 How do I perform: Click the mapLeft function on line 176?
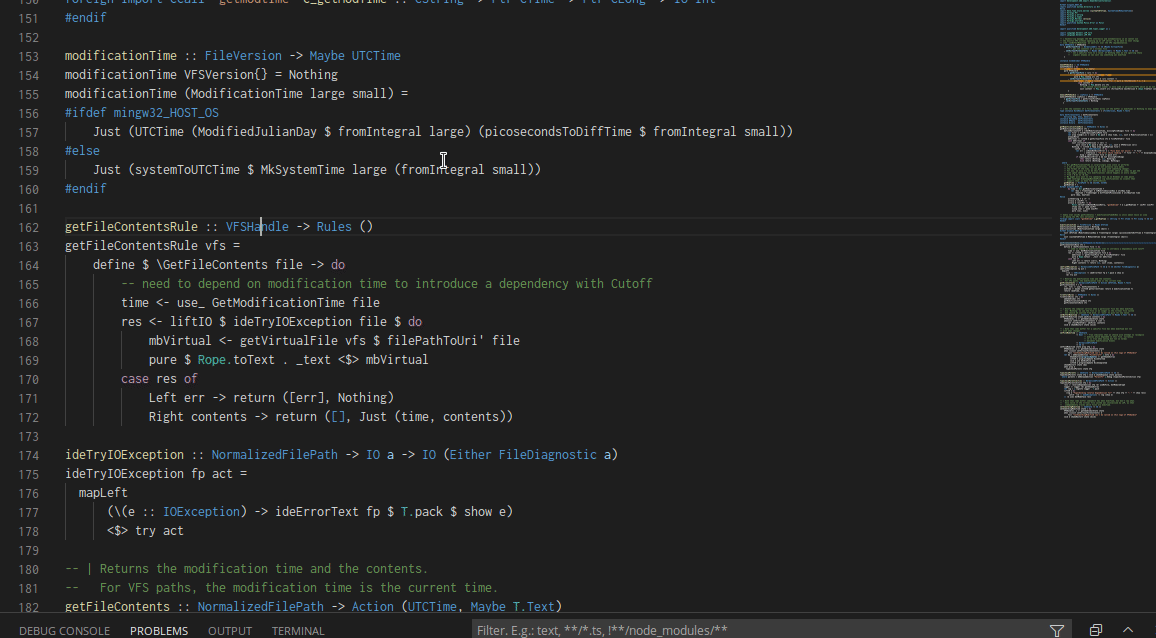[103, 493]
